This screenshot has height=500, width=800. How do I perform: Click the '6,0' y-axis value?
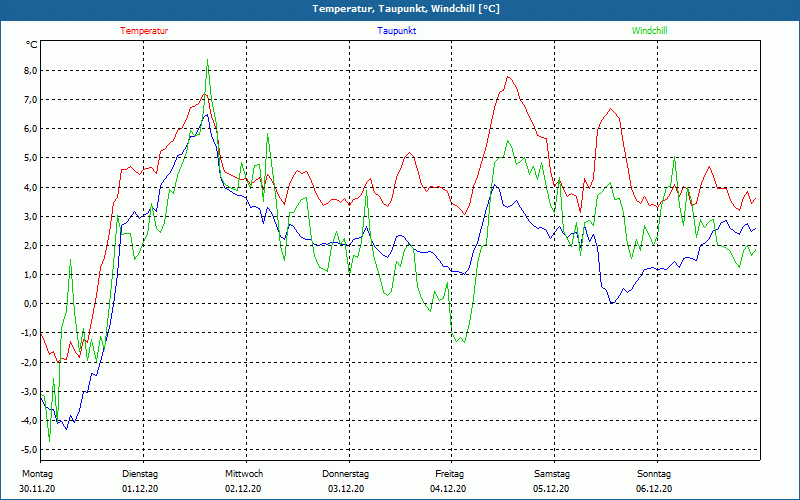pos(31,129)
